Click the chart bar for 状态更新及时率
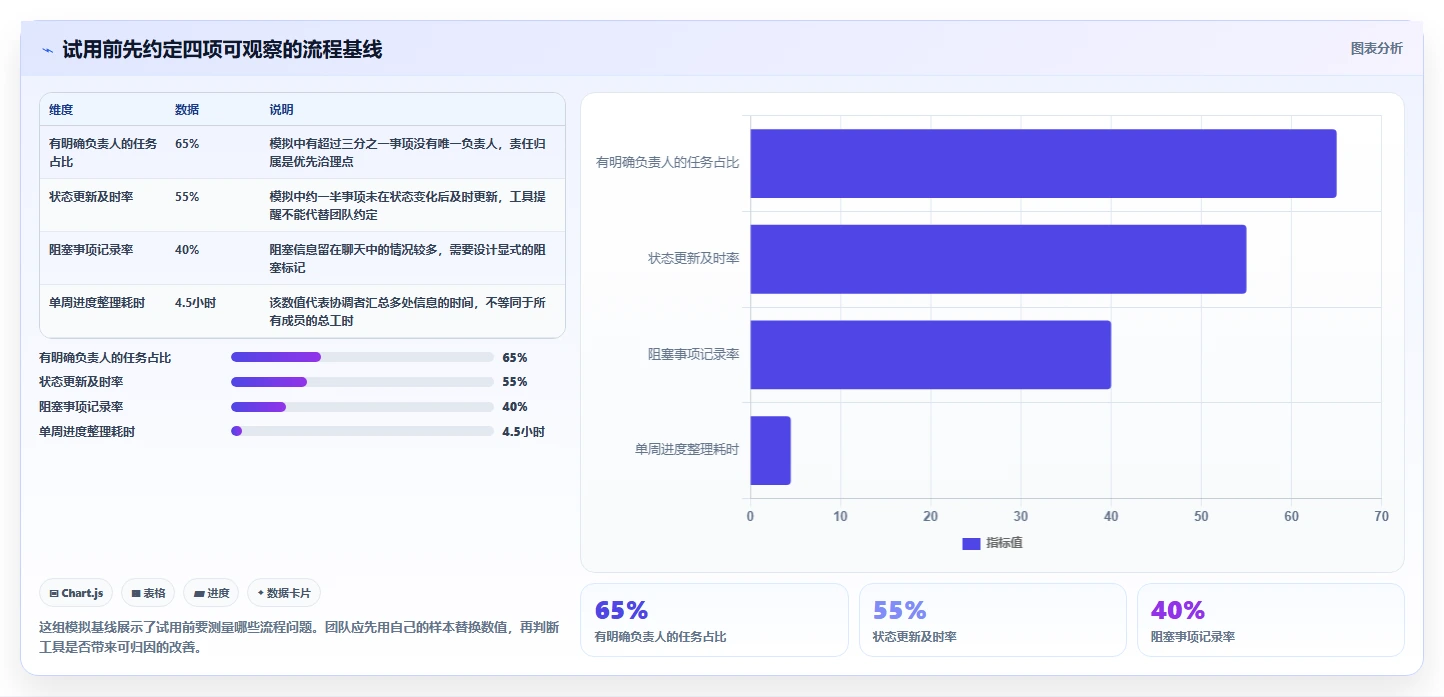This screenshot has width=1444, height=697. pyautogui.click(x=998, y=259)
